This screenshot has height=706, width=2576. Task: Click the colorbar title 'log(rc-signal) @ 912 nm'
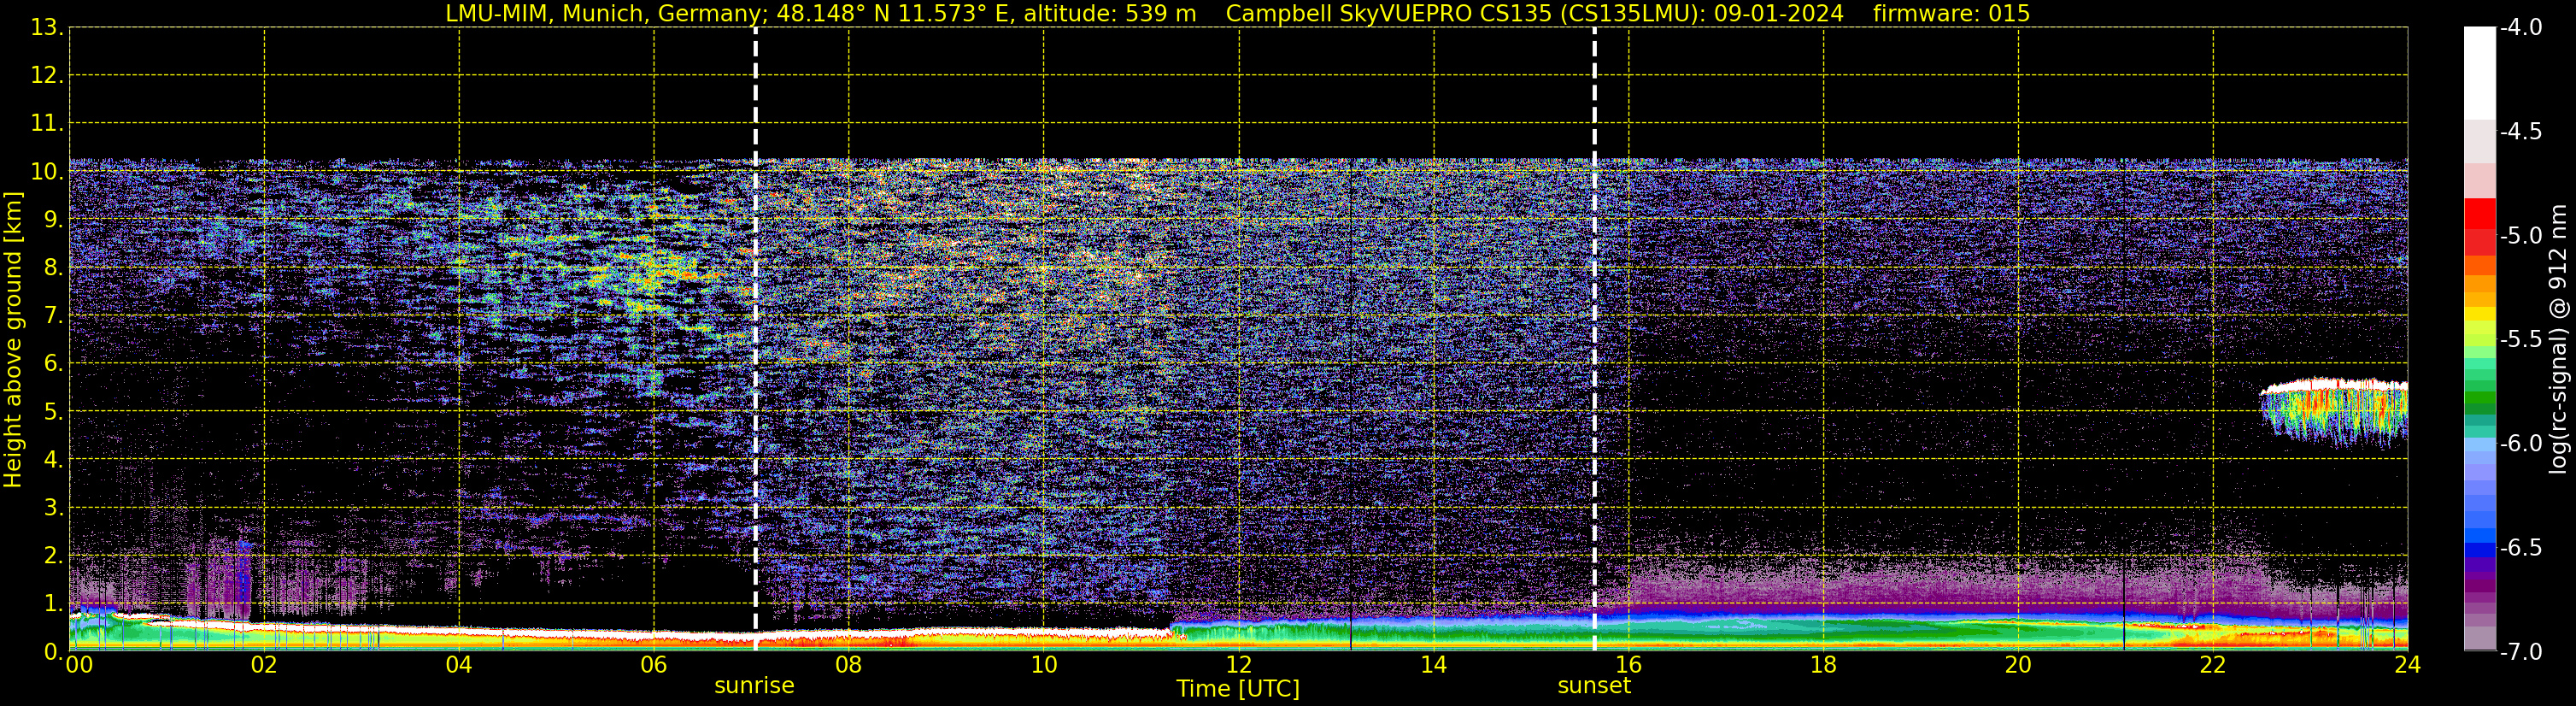pyautogui.click(x=2558, y=339)
